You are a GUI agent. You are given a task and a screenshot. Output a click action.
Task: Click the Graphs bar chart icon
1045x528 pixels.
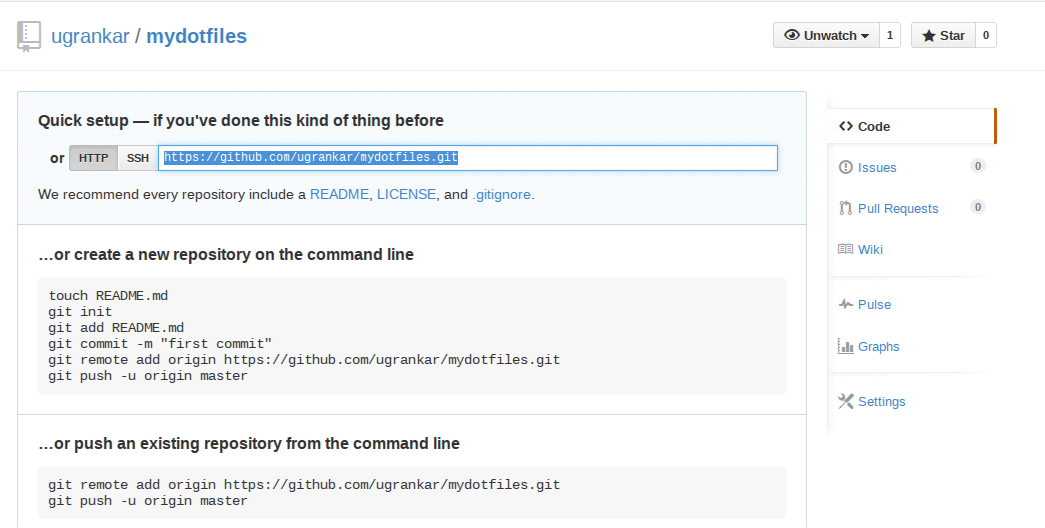point(846,347)
